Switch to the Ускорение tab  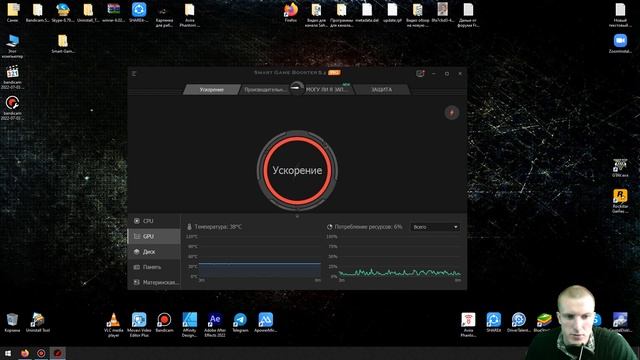tap(211, 89)
